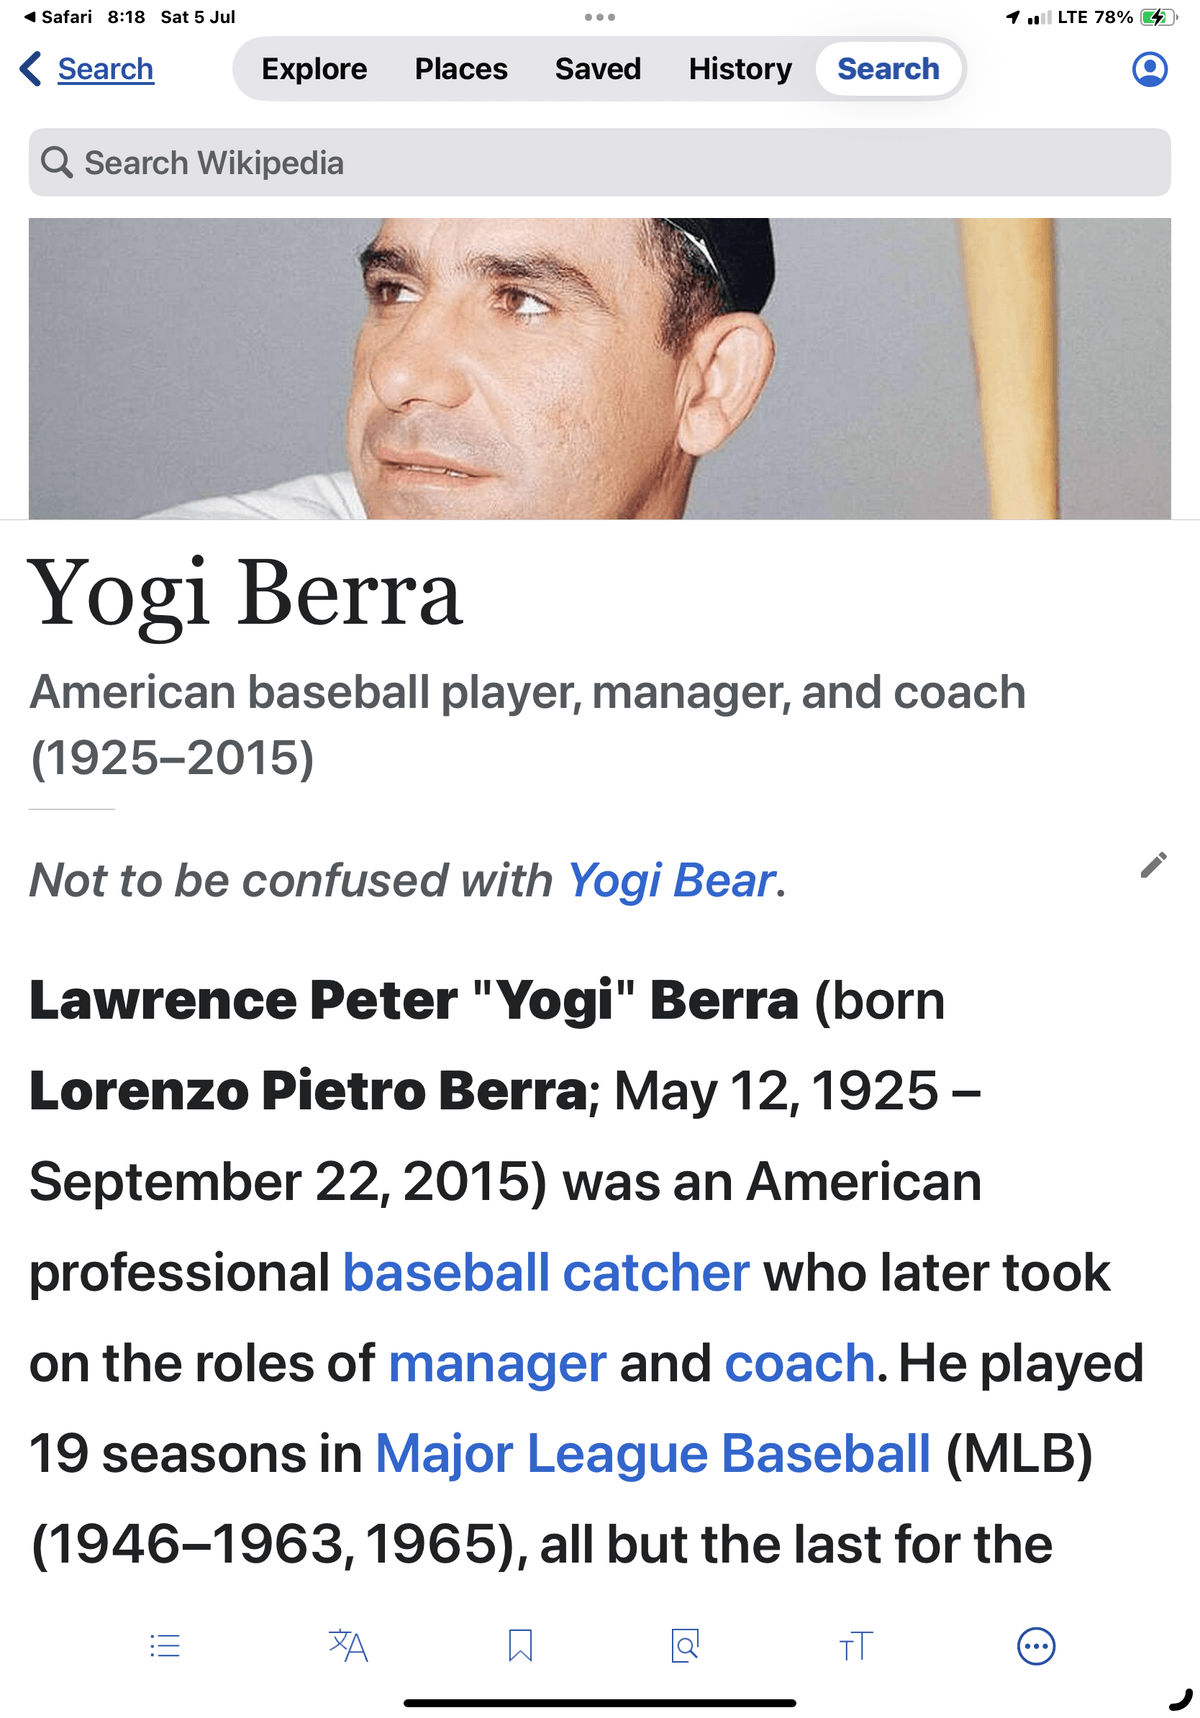
Task: Tap the three-dot multitasking control at top
Action: (600, 17)
